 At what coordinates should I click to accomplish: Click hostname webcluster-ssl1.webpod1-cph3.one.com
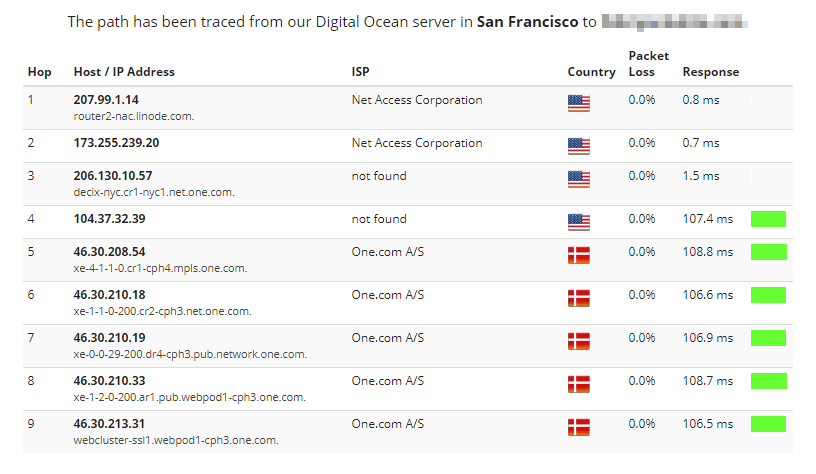[176, 440]
